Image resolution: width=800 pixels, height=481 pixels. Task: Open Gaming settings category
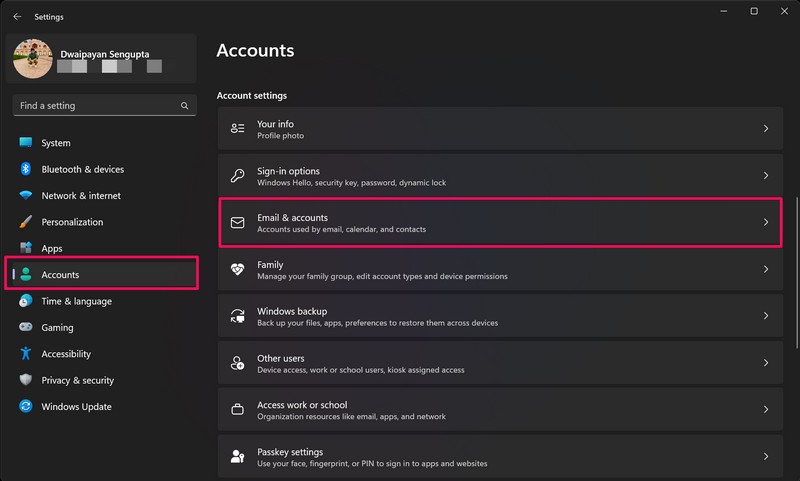(x=57, y=328)
